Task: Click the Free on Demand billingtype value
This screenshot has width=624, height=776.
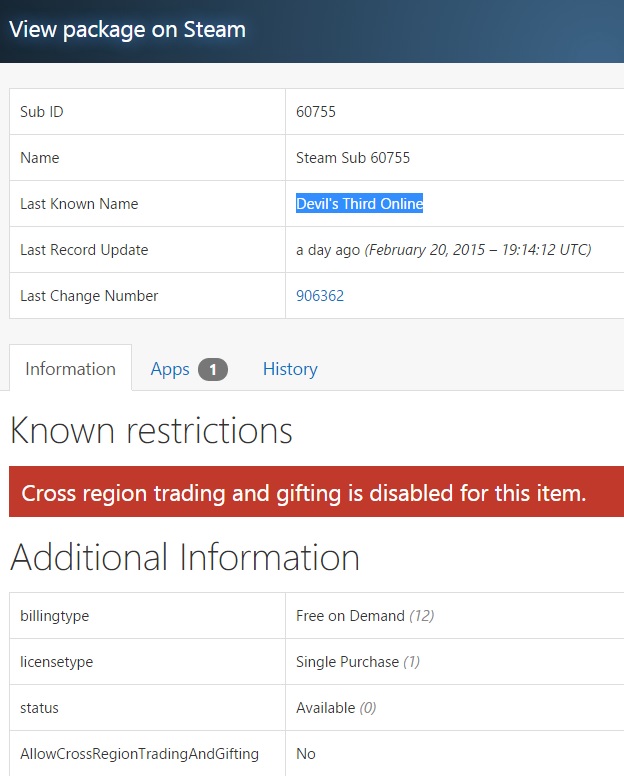Action: [x=351, y=616]
